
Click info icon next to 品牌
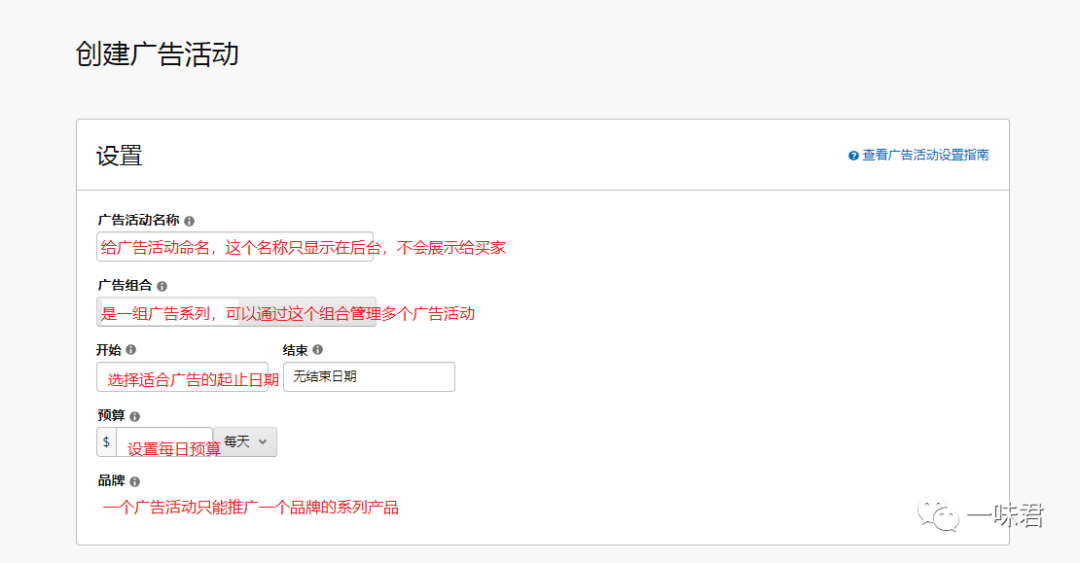pyautogui.click(x=135, y=482)
